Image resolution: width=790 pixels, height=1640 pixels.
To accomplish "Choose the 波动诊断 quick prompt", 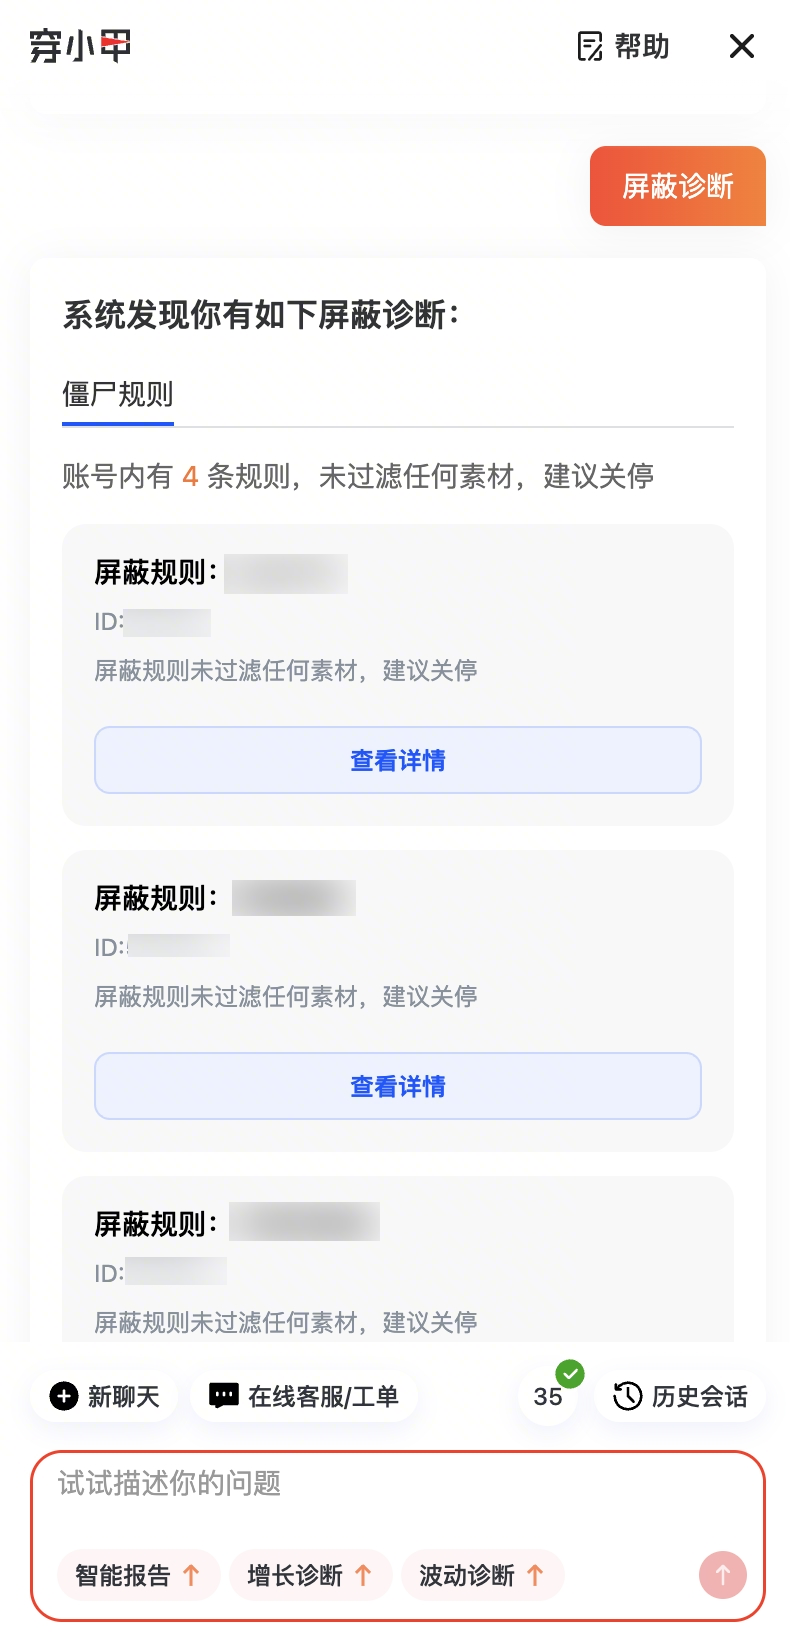I will click(482, 1576).
